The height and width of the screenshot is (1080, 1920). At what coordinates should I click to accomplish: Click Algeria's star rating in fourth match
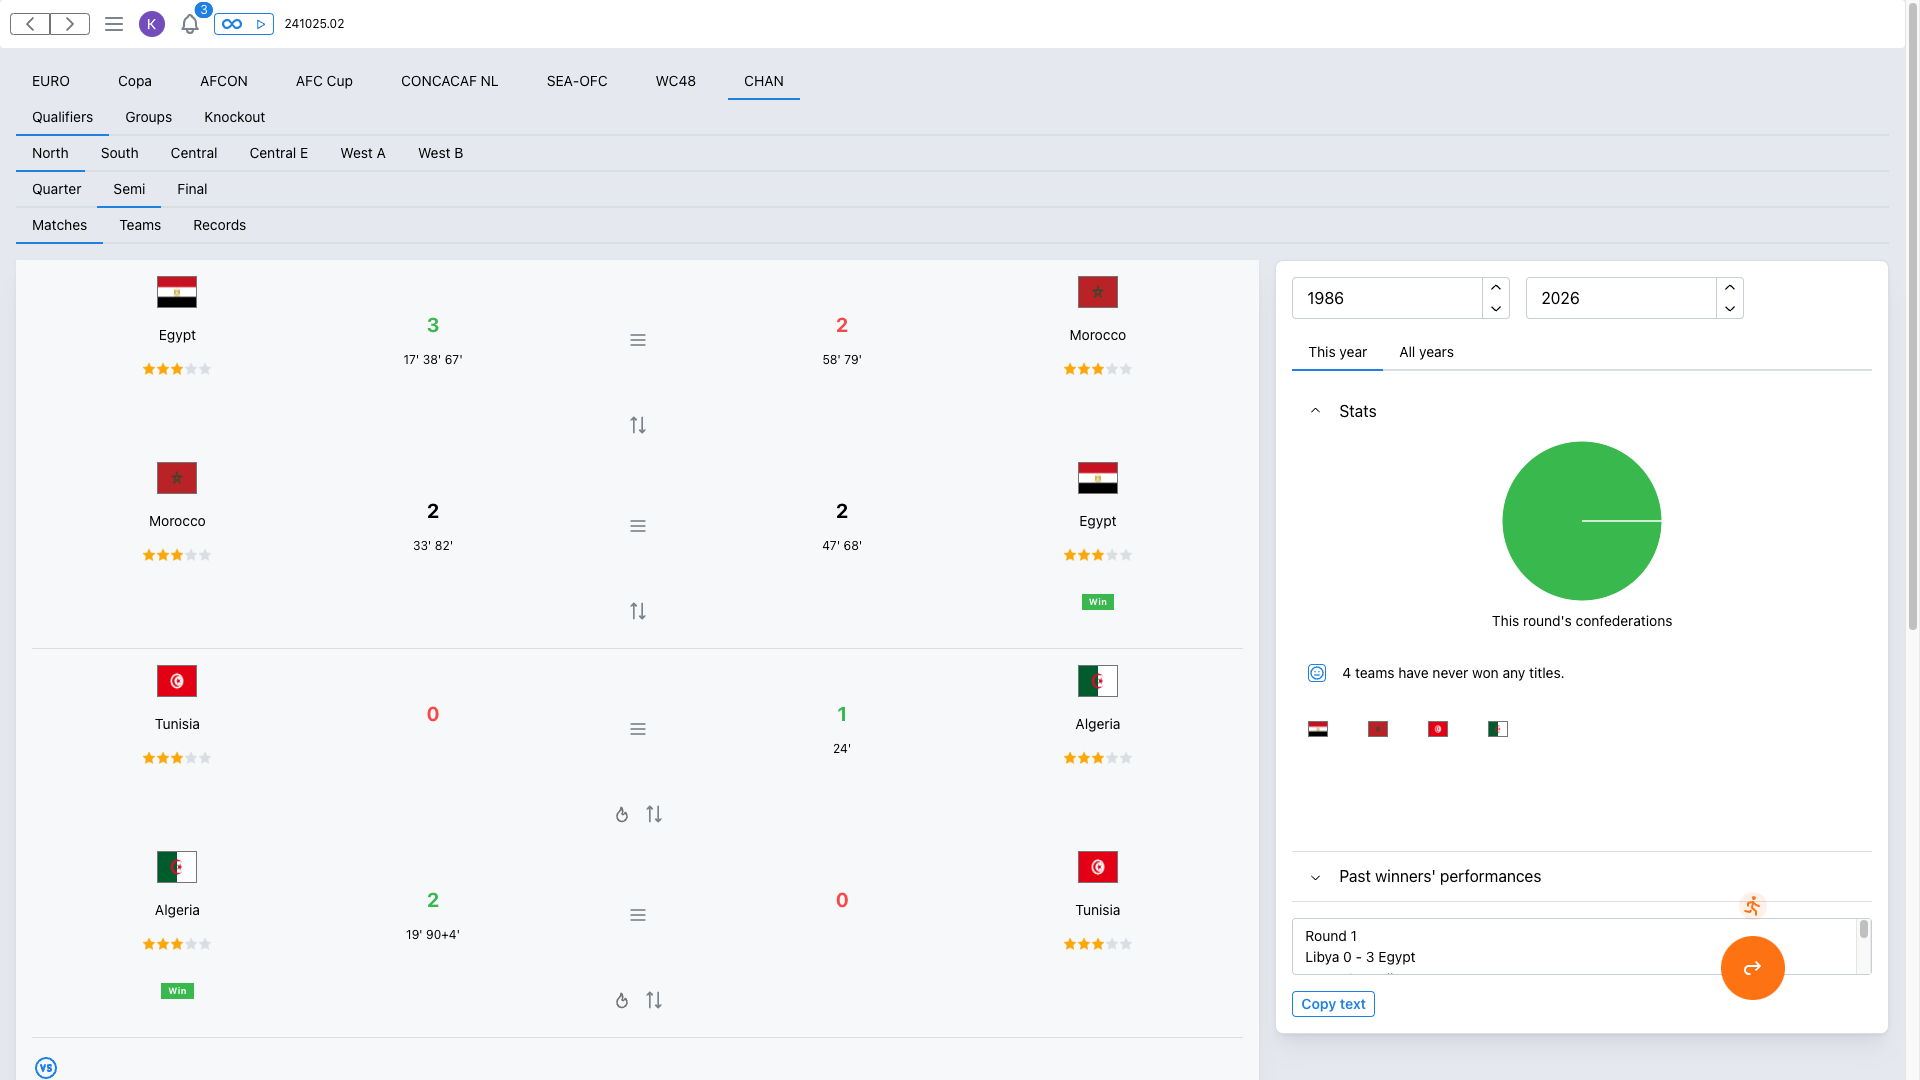(x=177, y=944)
